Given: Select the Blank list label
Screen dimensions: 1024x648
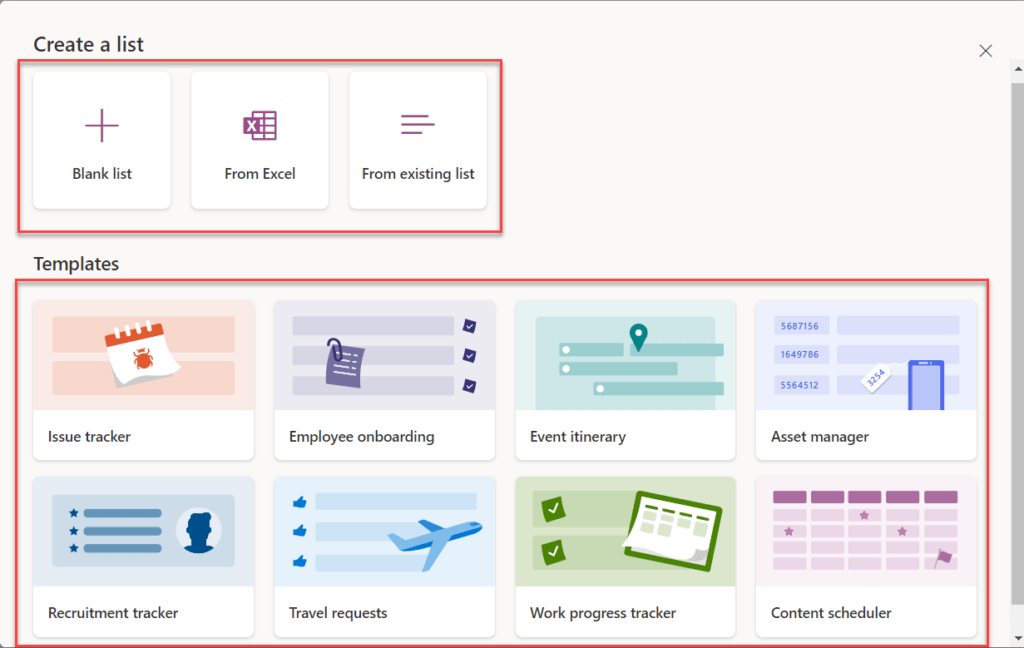Looking at the screenshot, I should tap(102, 174).
